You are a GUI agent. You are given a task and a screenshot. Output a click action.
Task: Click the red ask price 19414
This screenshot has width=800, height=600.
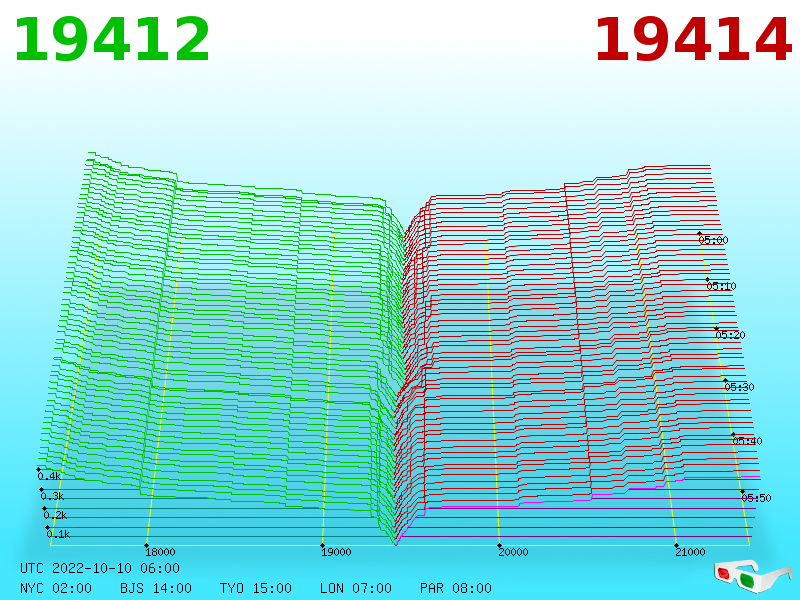(x=693, y=40)
